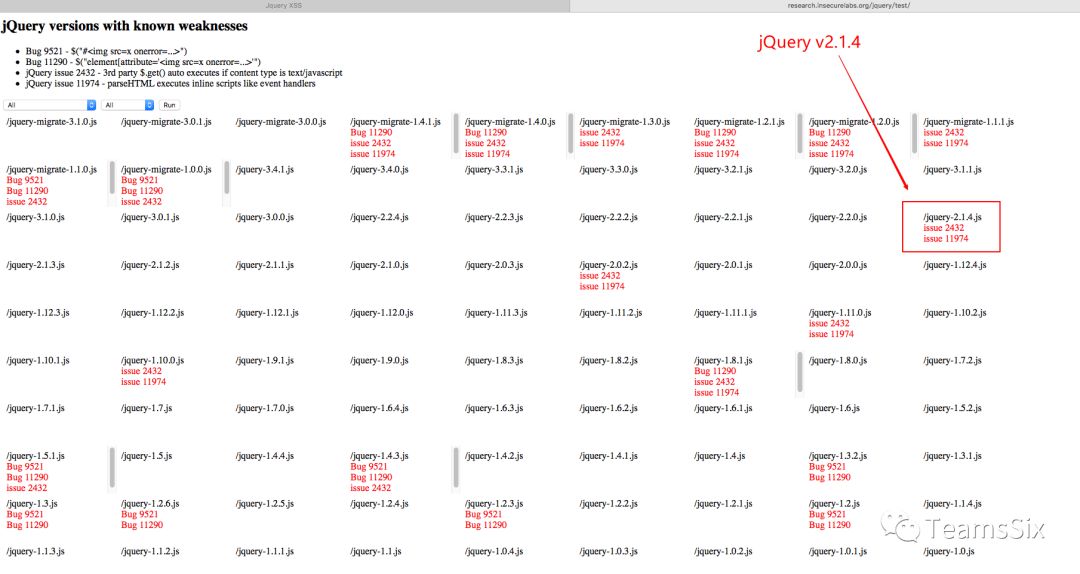Click the Run button
The width and height of the screenshot is (1080, 574).
169,105
